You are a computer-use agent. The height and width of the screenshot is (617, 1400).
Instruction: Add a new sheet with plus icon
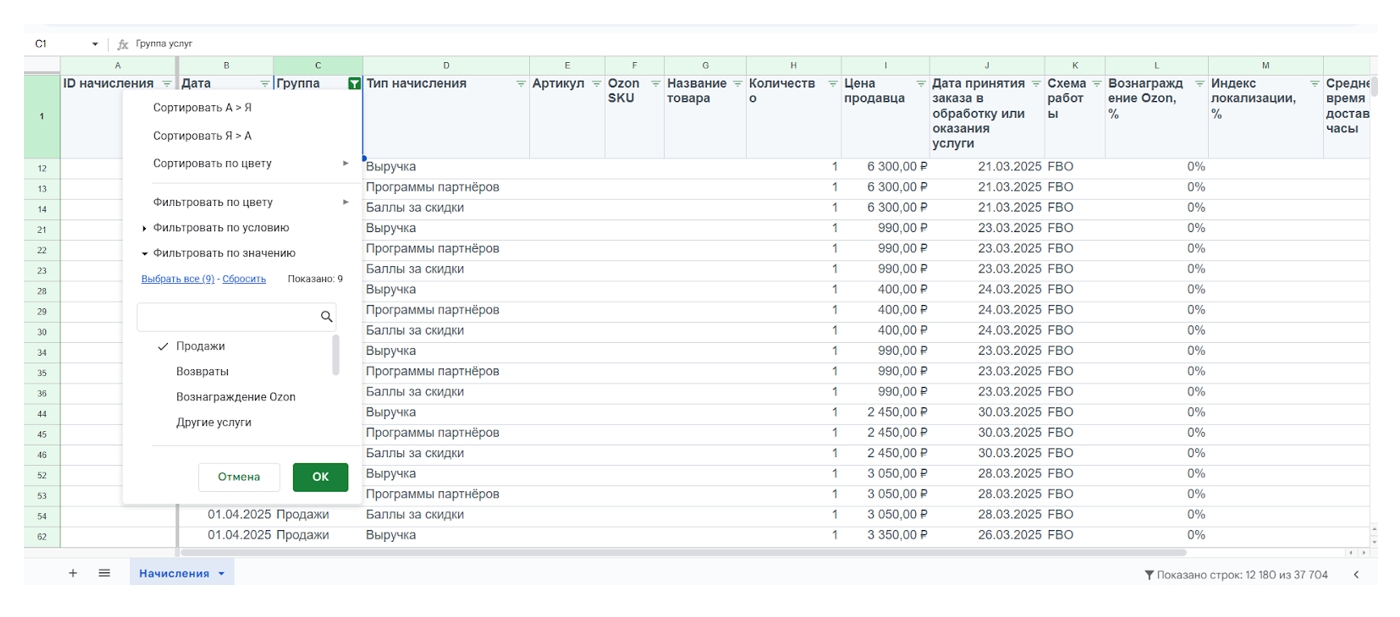(73, 573)
